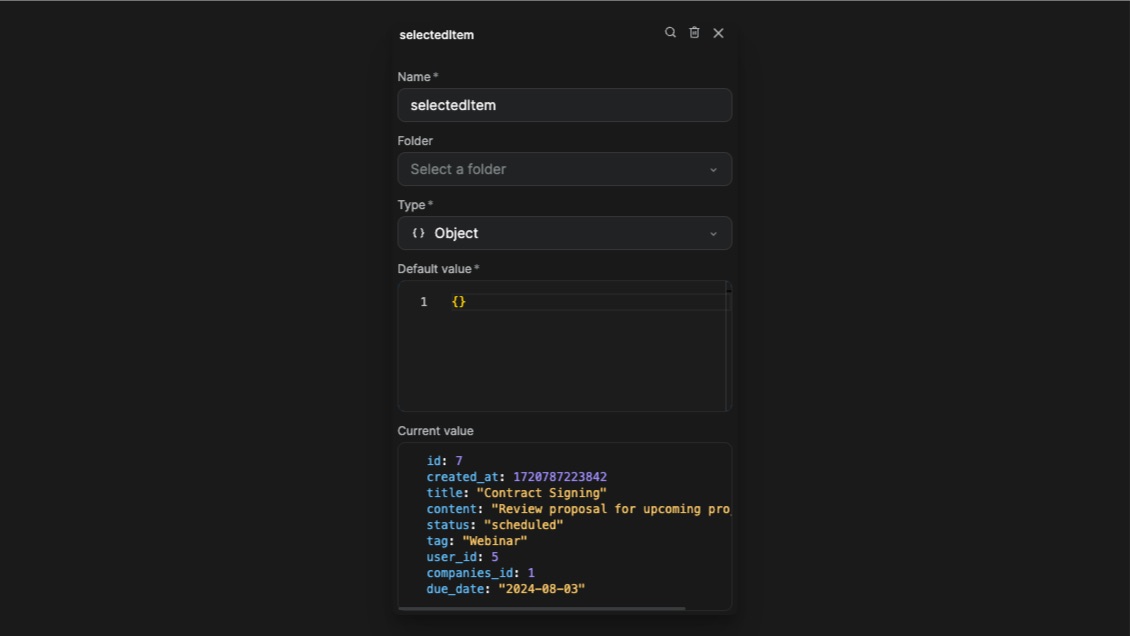
Task: Click the {} Object type icon
Action: pyautogui.click(x=419, y=233)
